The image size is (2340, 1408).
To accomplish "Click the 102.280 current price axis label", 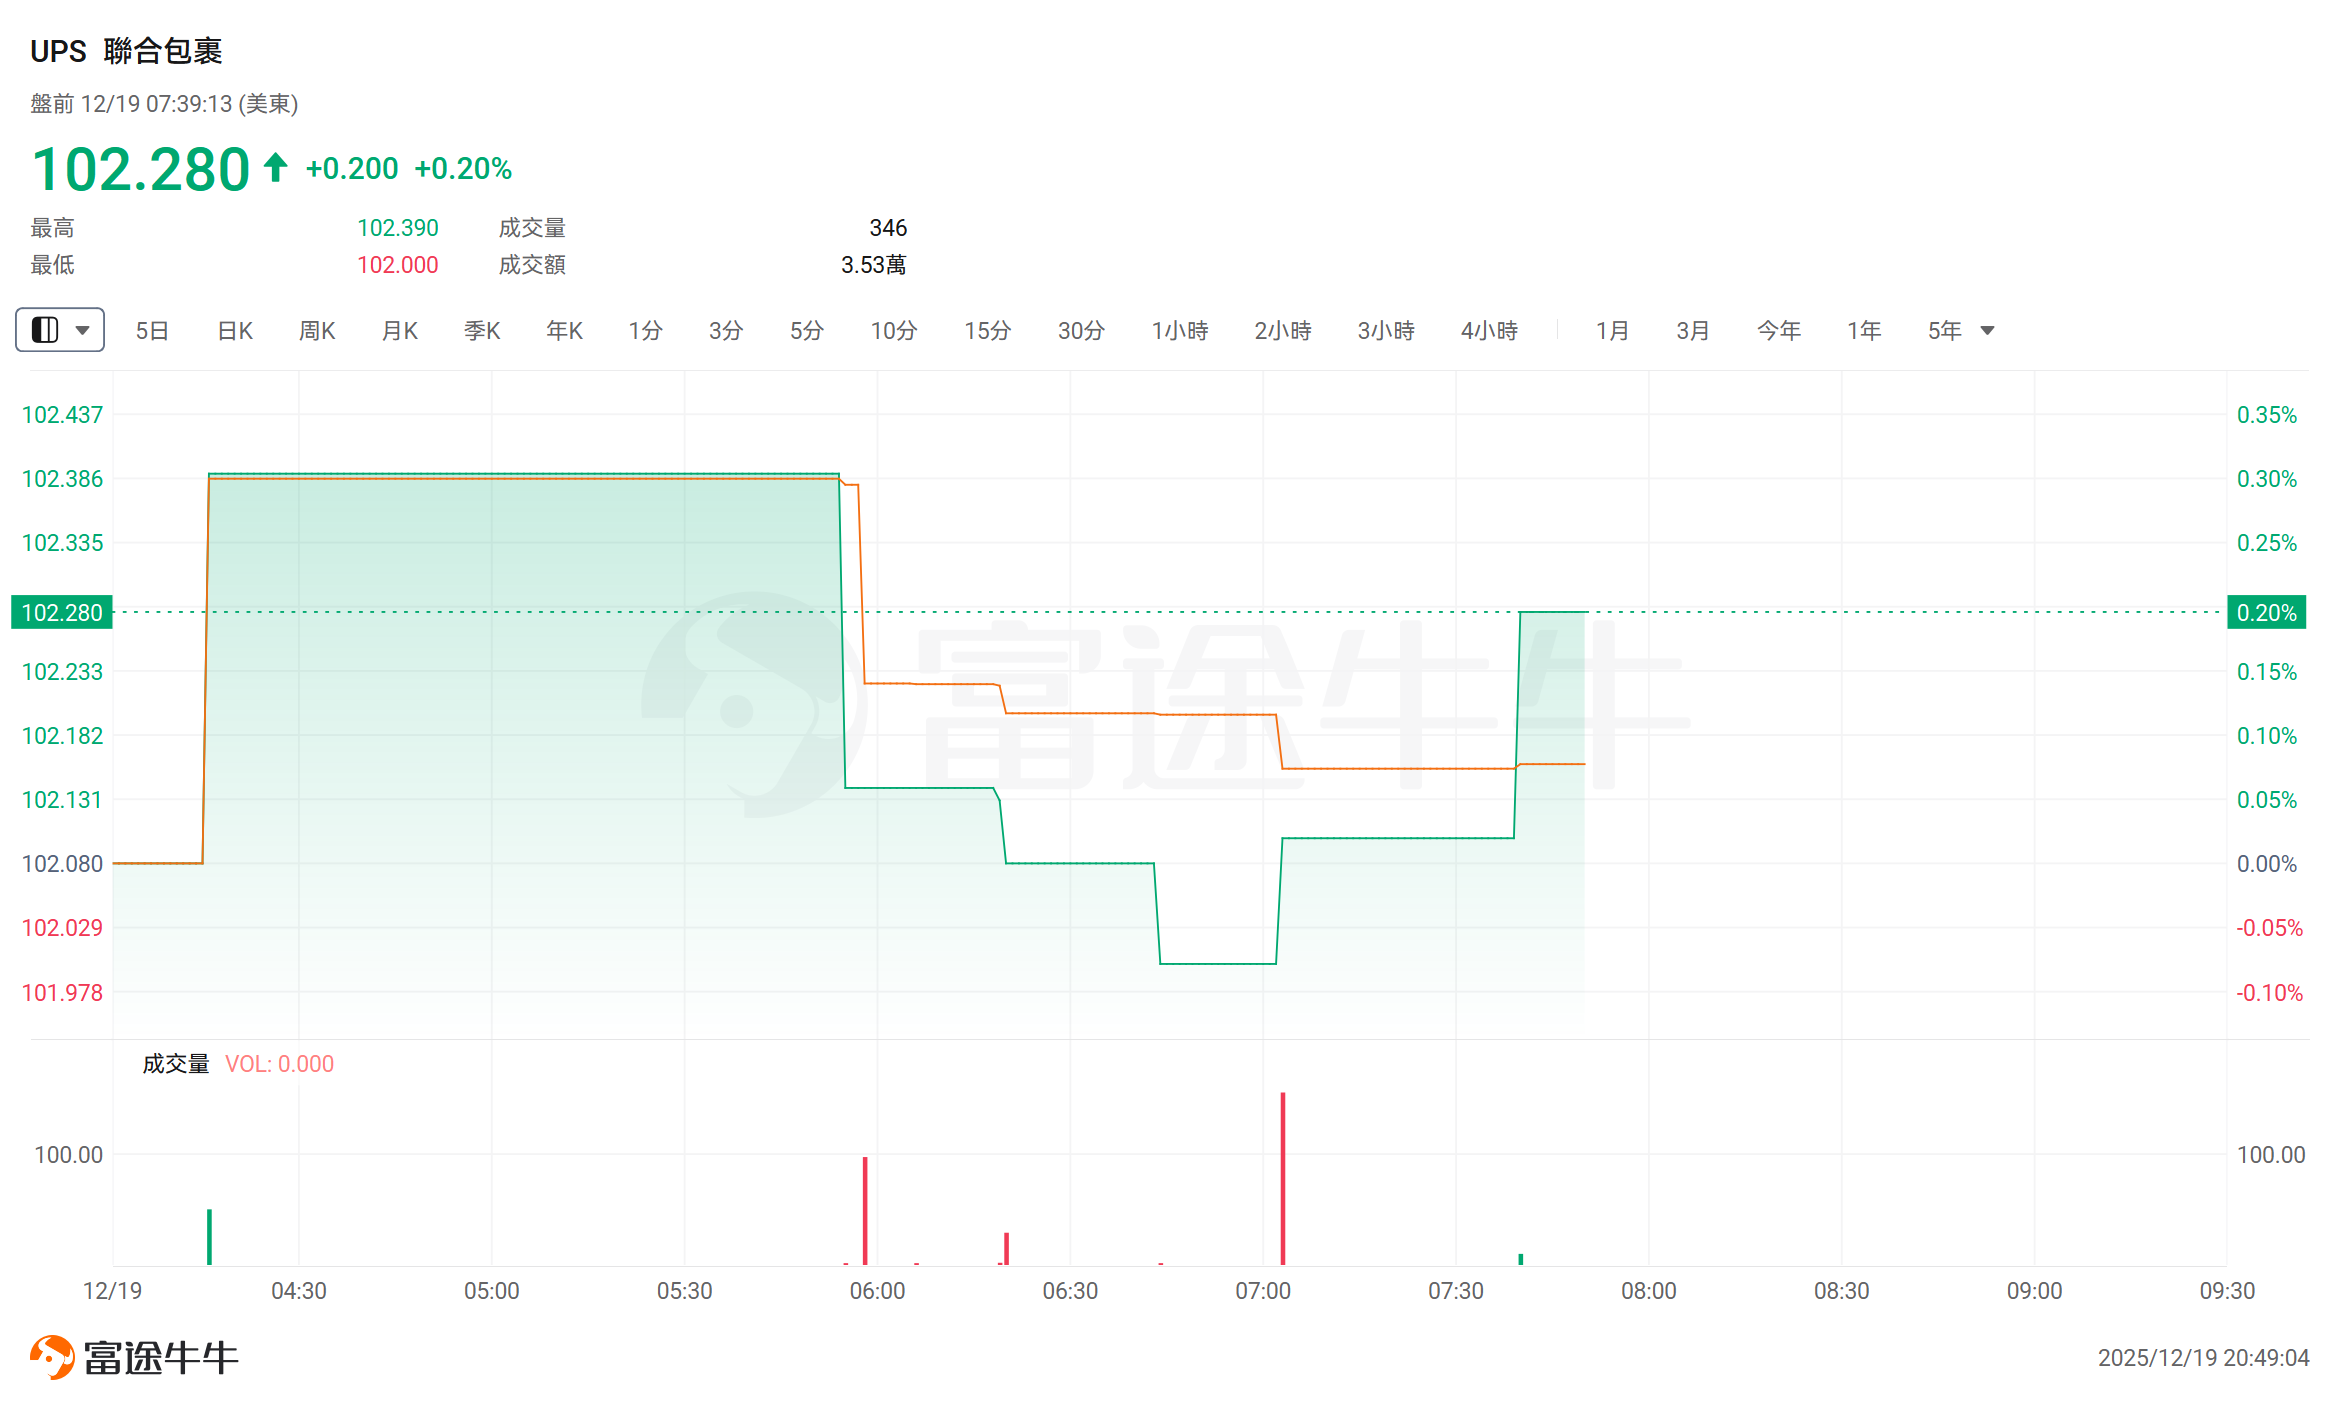I will 62,612.
